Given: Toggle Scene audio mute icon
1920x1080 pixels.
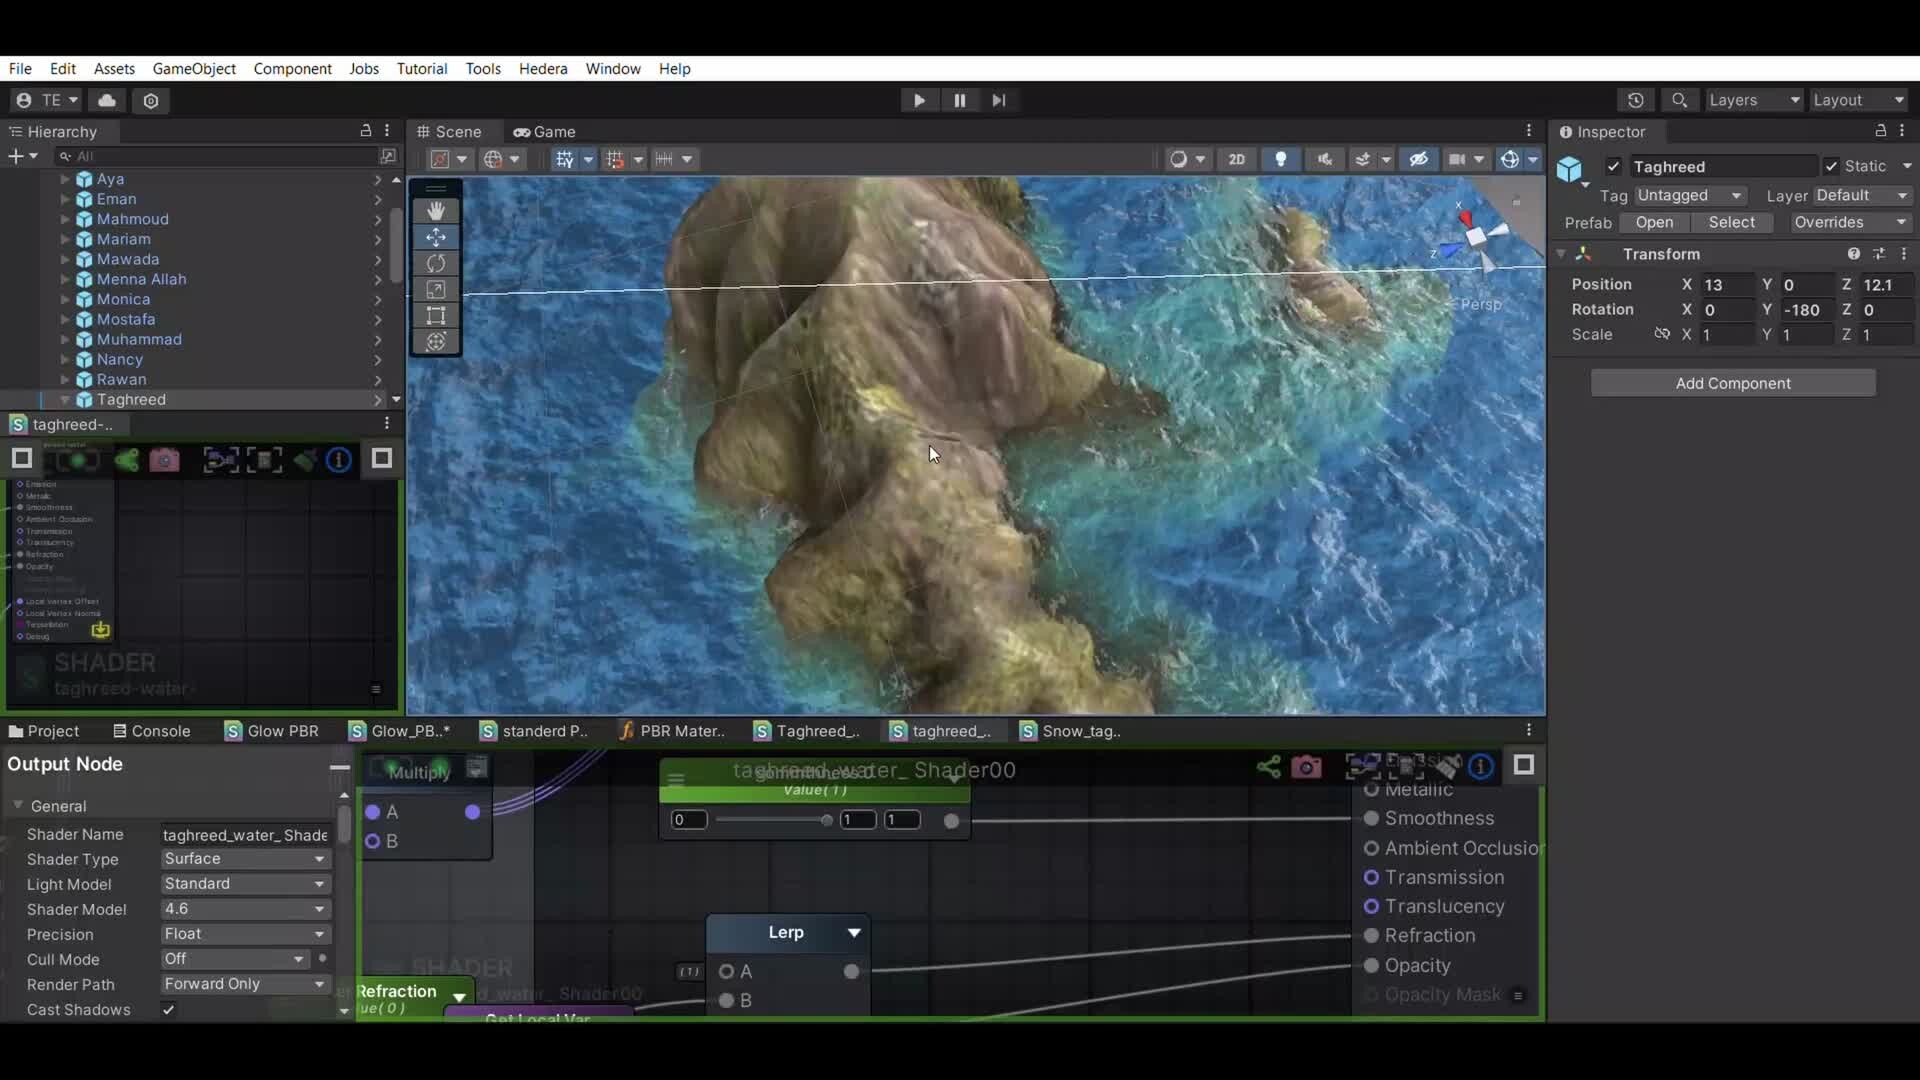Looking at the screenshot, I should (x=1325, y=159).
